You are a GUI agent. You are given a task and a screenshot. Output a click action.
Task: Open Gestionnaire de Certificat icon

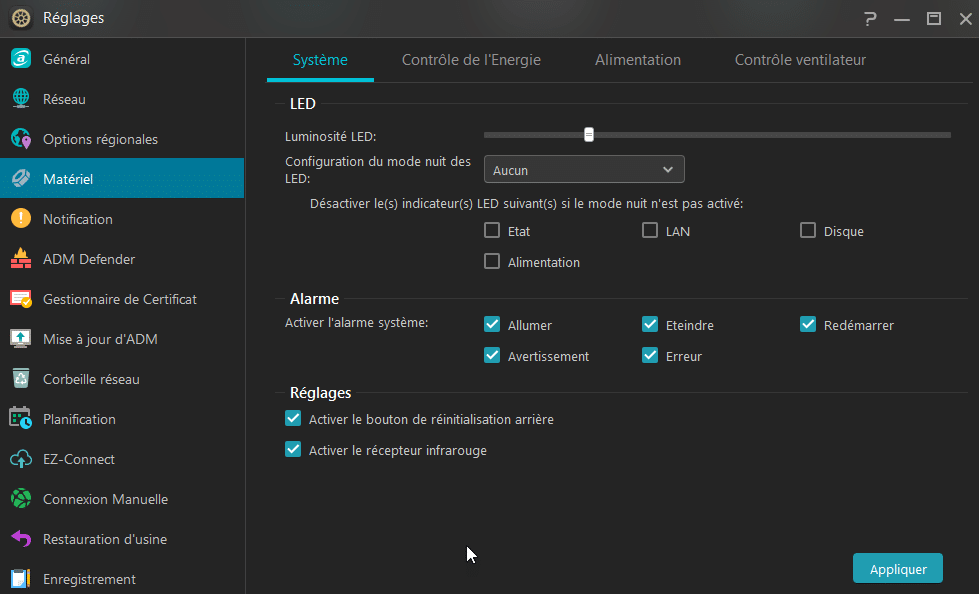(x=20, y=299)
